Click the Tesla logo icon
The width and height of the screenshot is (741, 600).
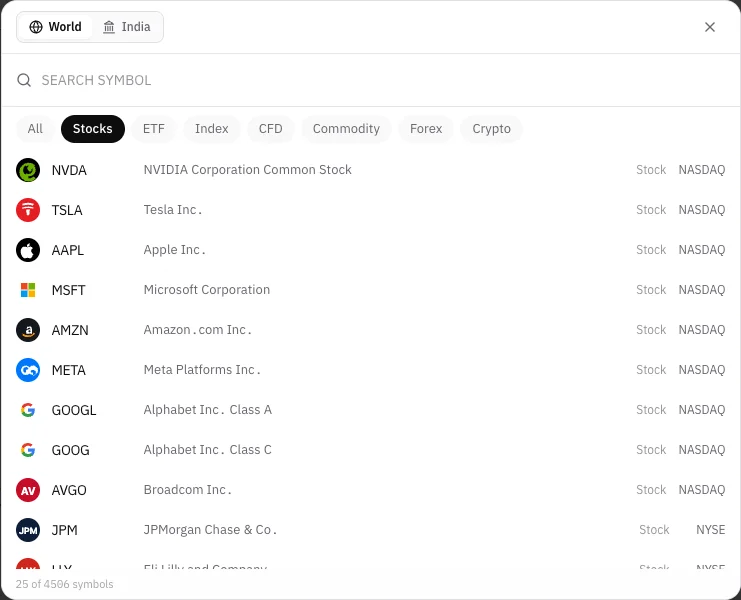[28, 210]
